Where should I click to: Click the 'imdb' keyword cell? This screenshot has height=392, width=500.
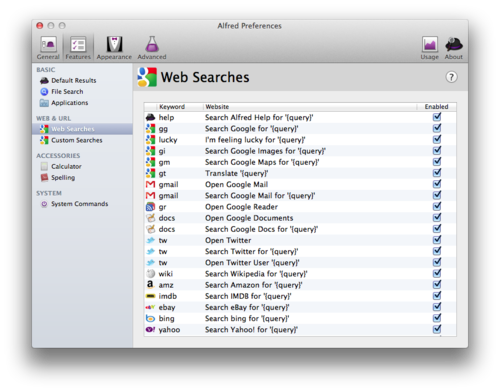168,296
